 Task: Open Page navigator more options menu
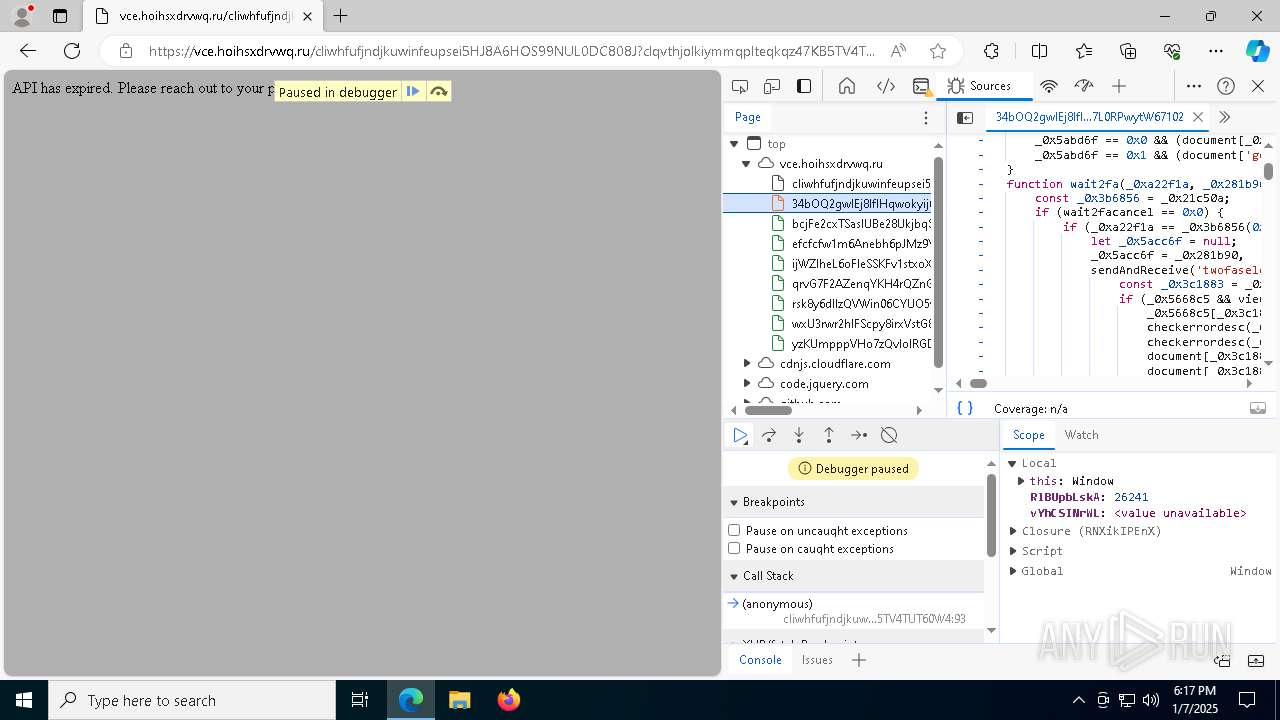pyautogui.click(x=926, y=117)
